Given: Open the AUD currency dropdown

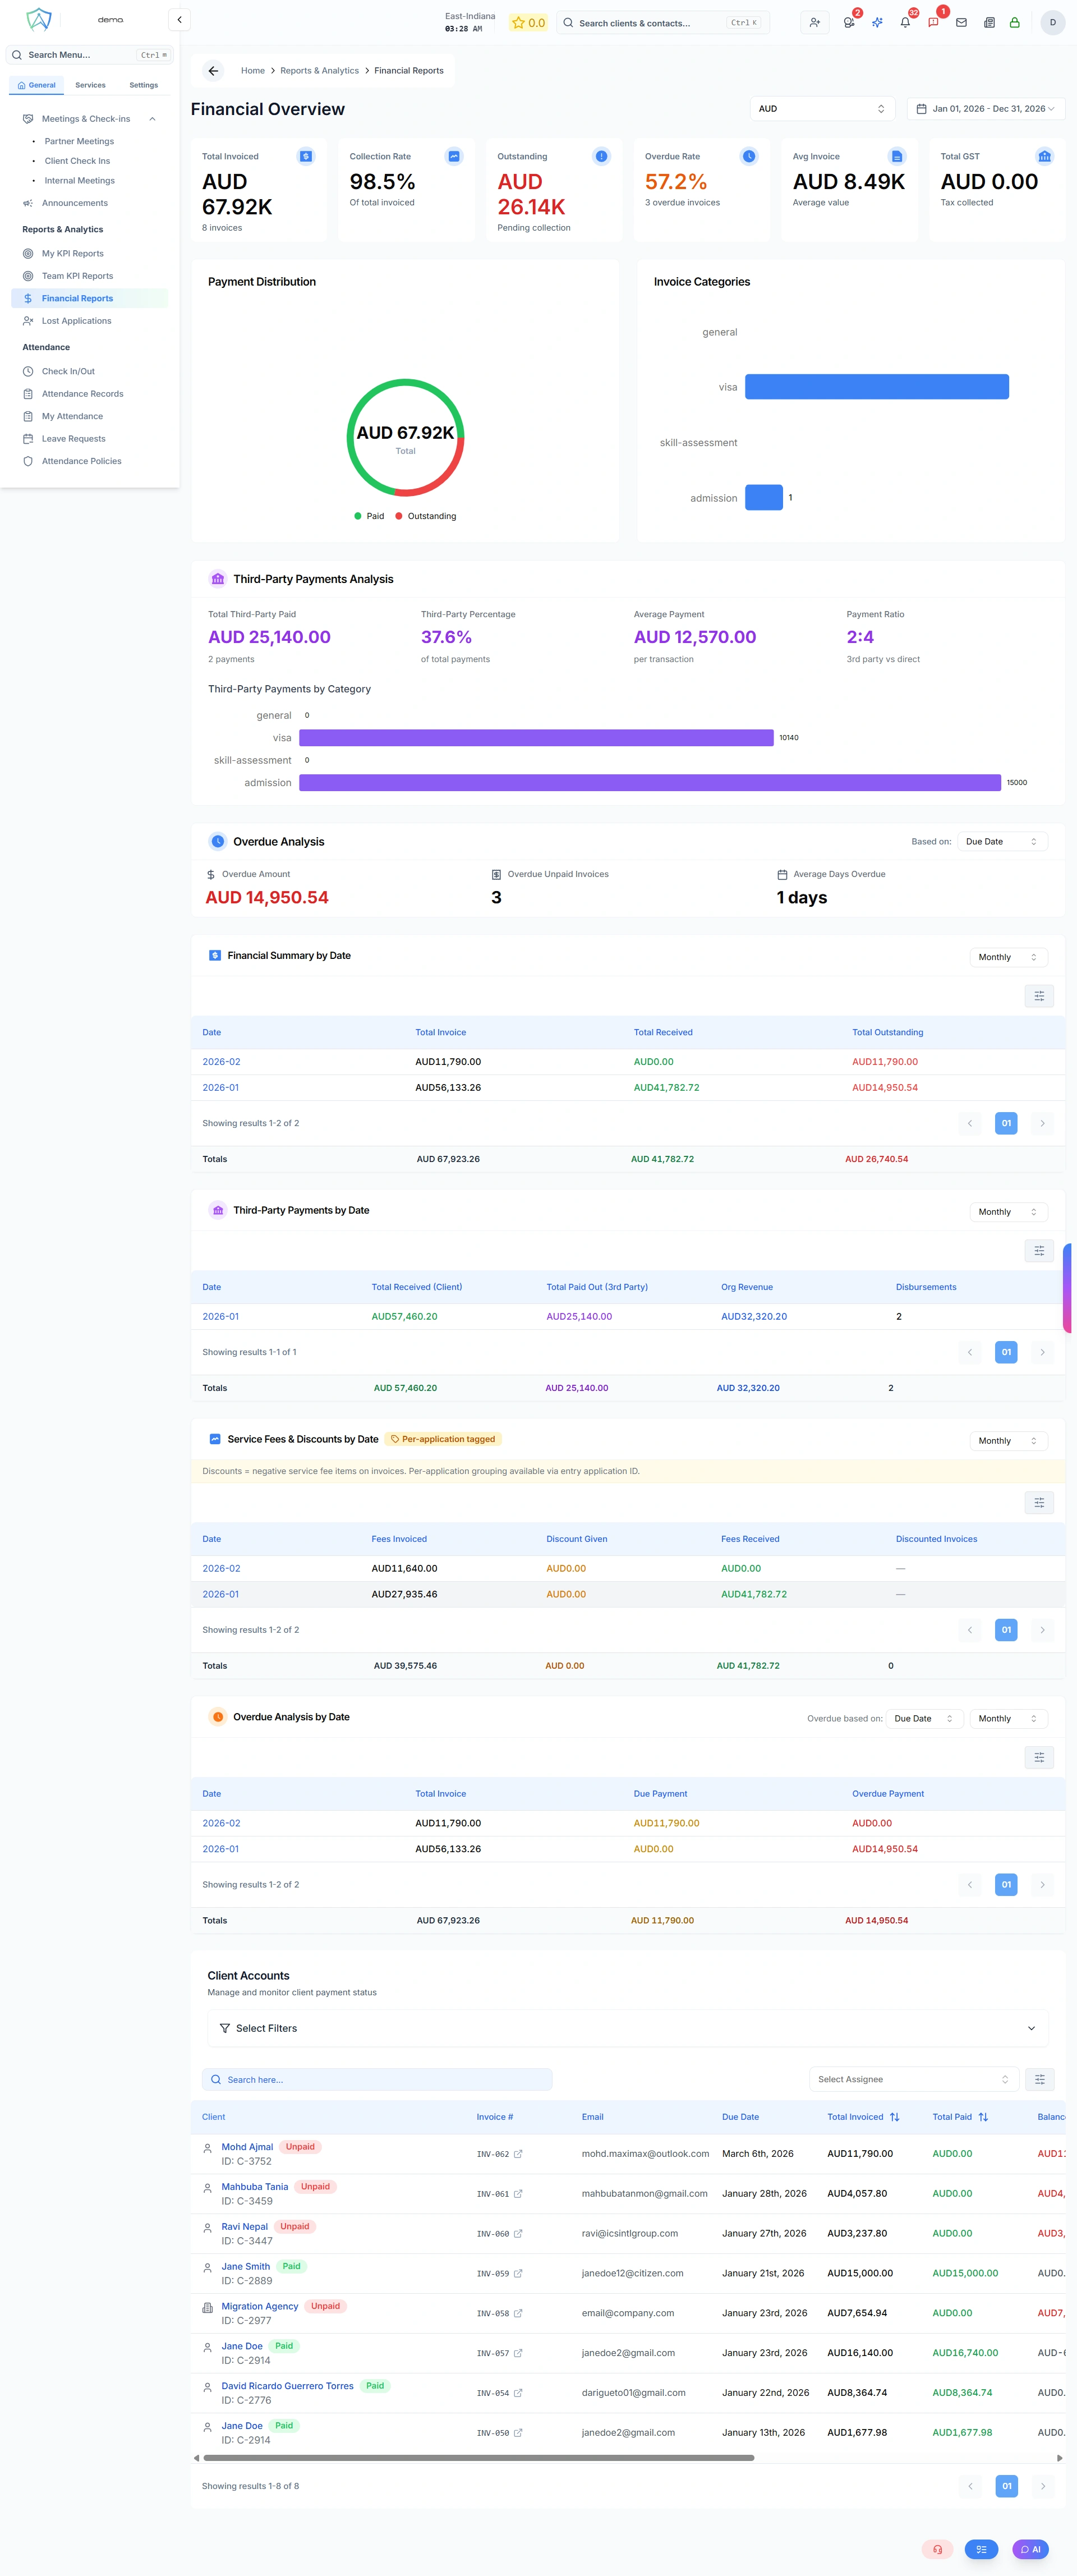Looking at the screenshot, I should [821, 109].
